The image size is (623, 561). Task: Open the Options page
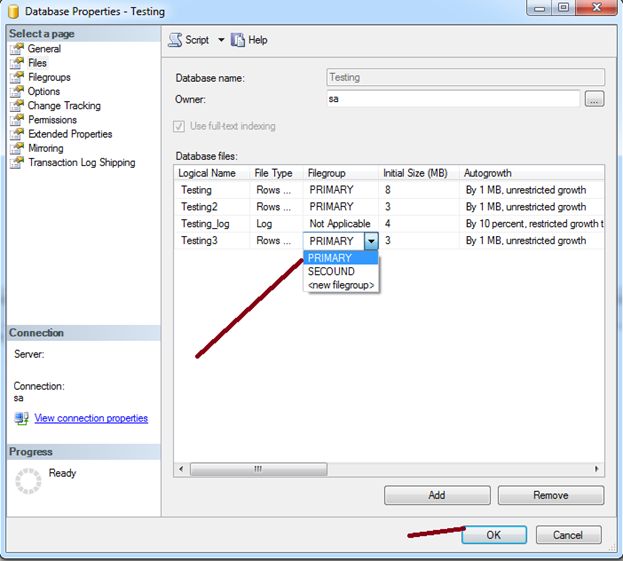(x=44, y=91)
